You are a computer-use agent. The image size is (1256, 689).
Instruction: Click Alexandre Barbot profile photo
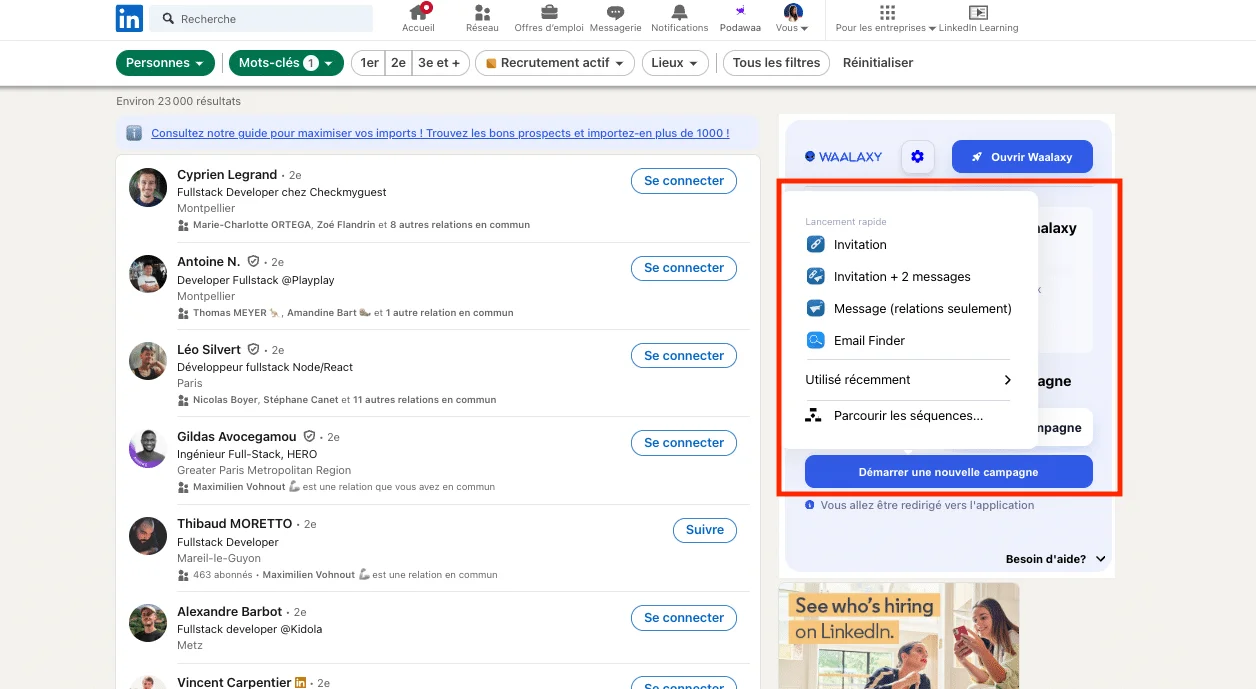pos(148,623)
